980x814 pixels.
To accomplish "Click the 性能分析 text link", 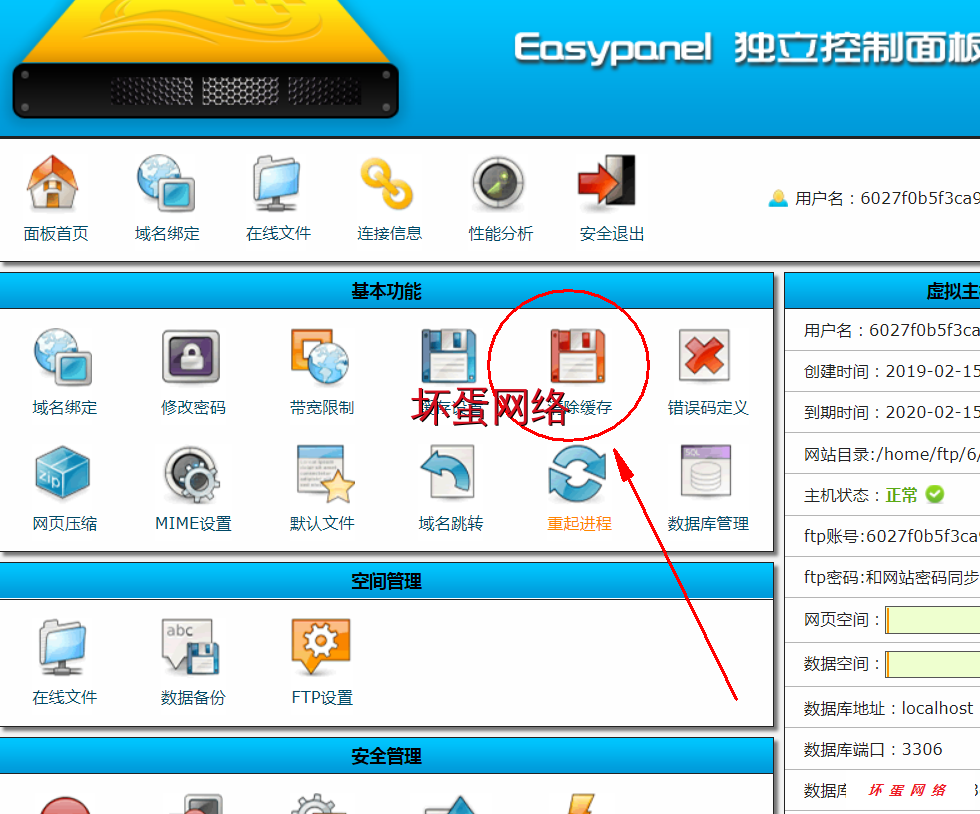I will point(501,234).
